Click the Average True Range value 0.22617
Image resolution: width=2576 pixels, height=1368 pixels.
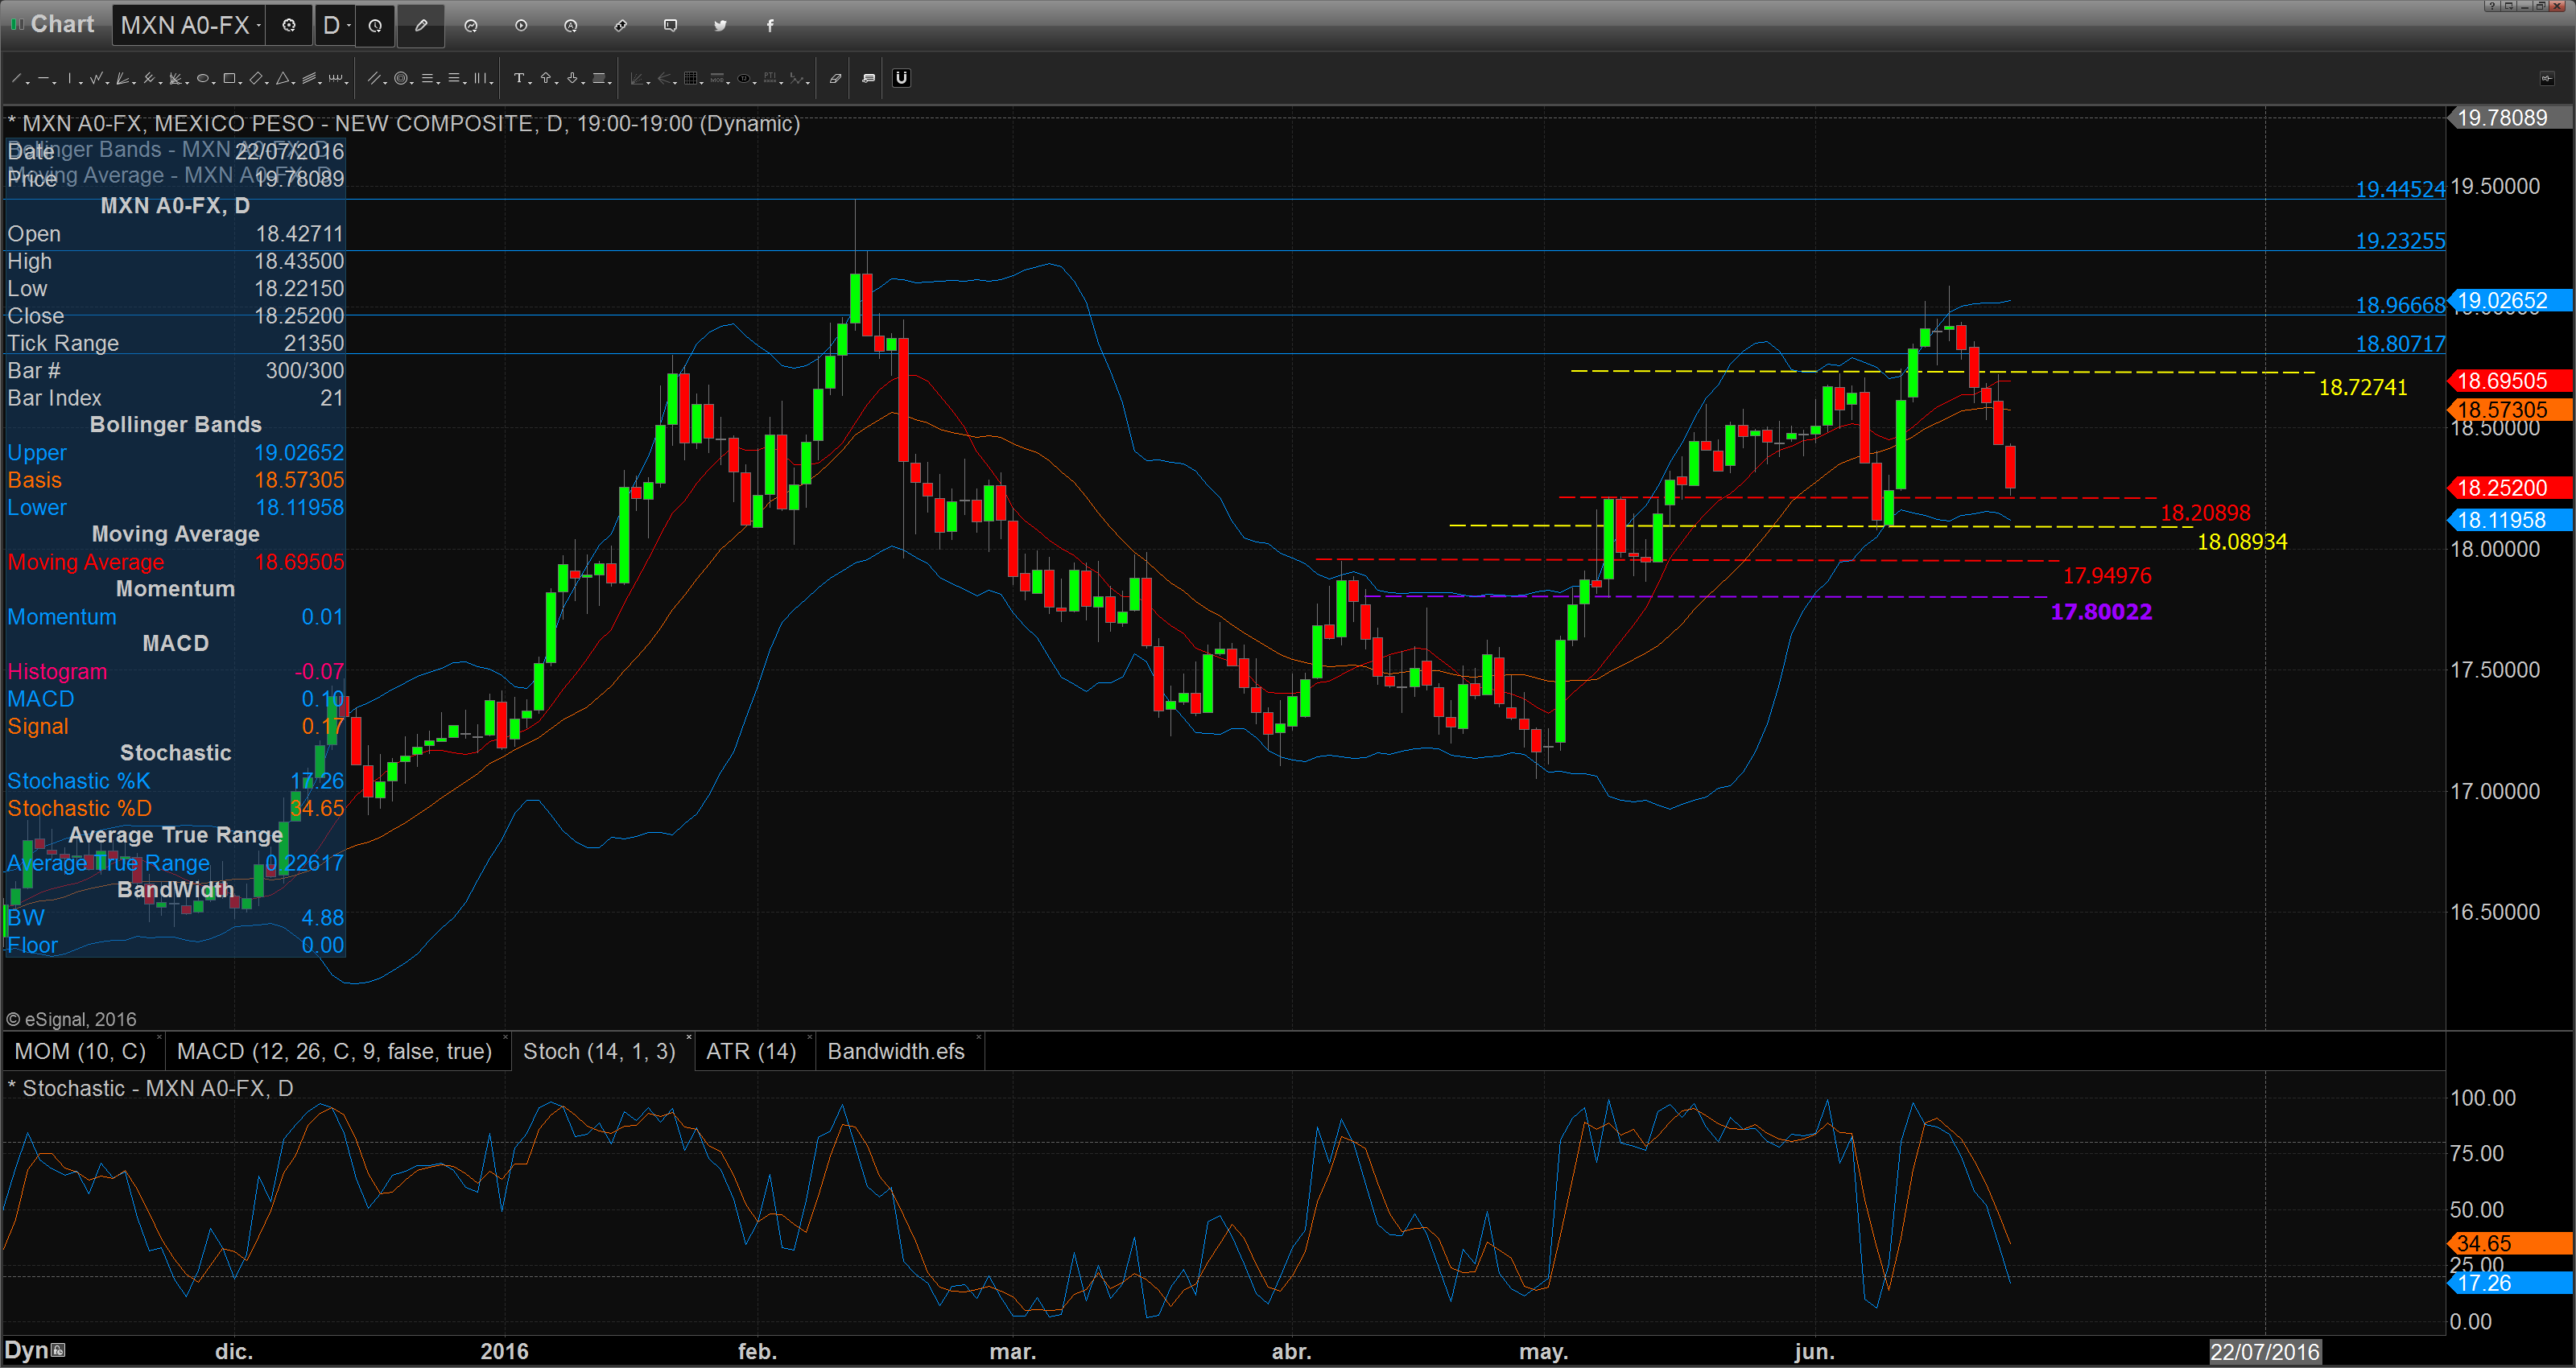coord(305,863)
